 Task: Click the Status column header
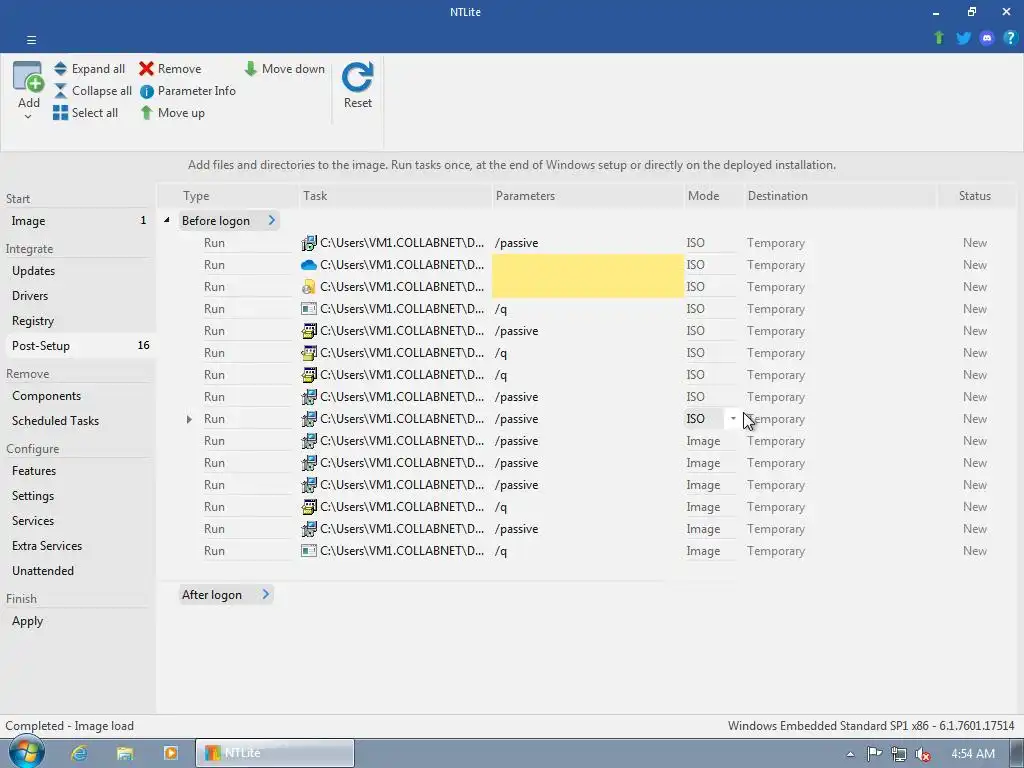[x=976, y=196]
